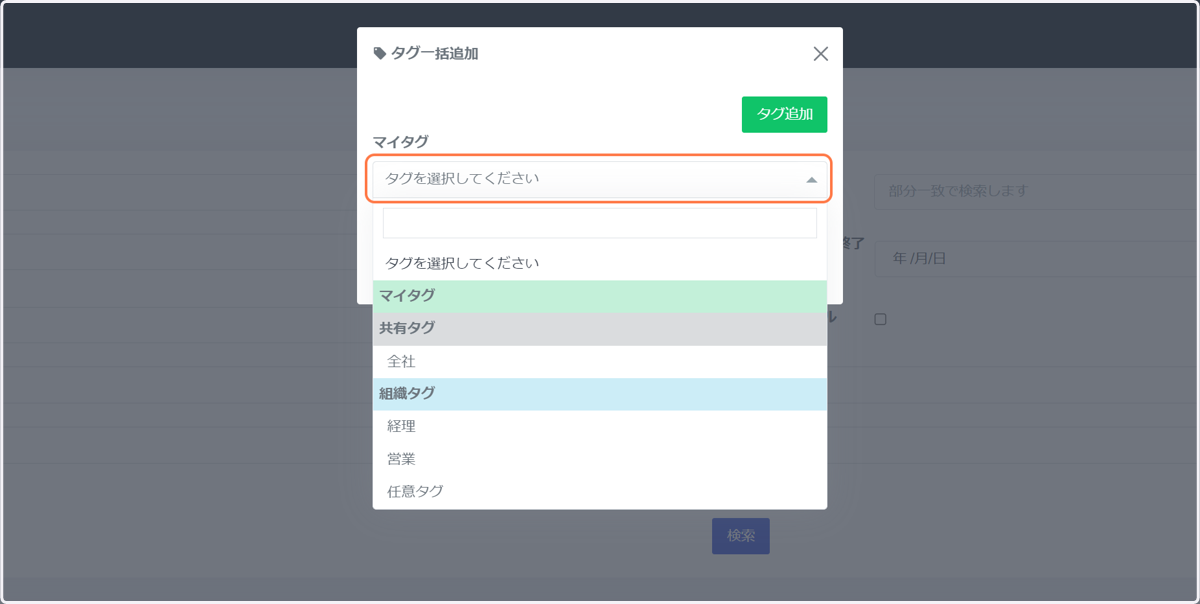Choose the 経理 tag option
The width and height of the screenshot is (1200, 604).
(600, 426)
